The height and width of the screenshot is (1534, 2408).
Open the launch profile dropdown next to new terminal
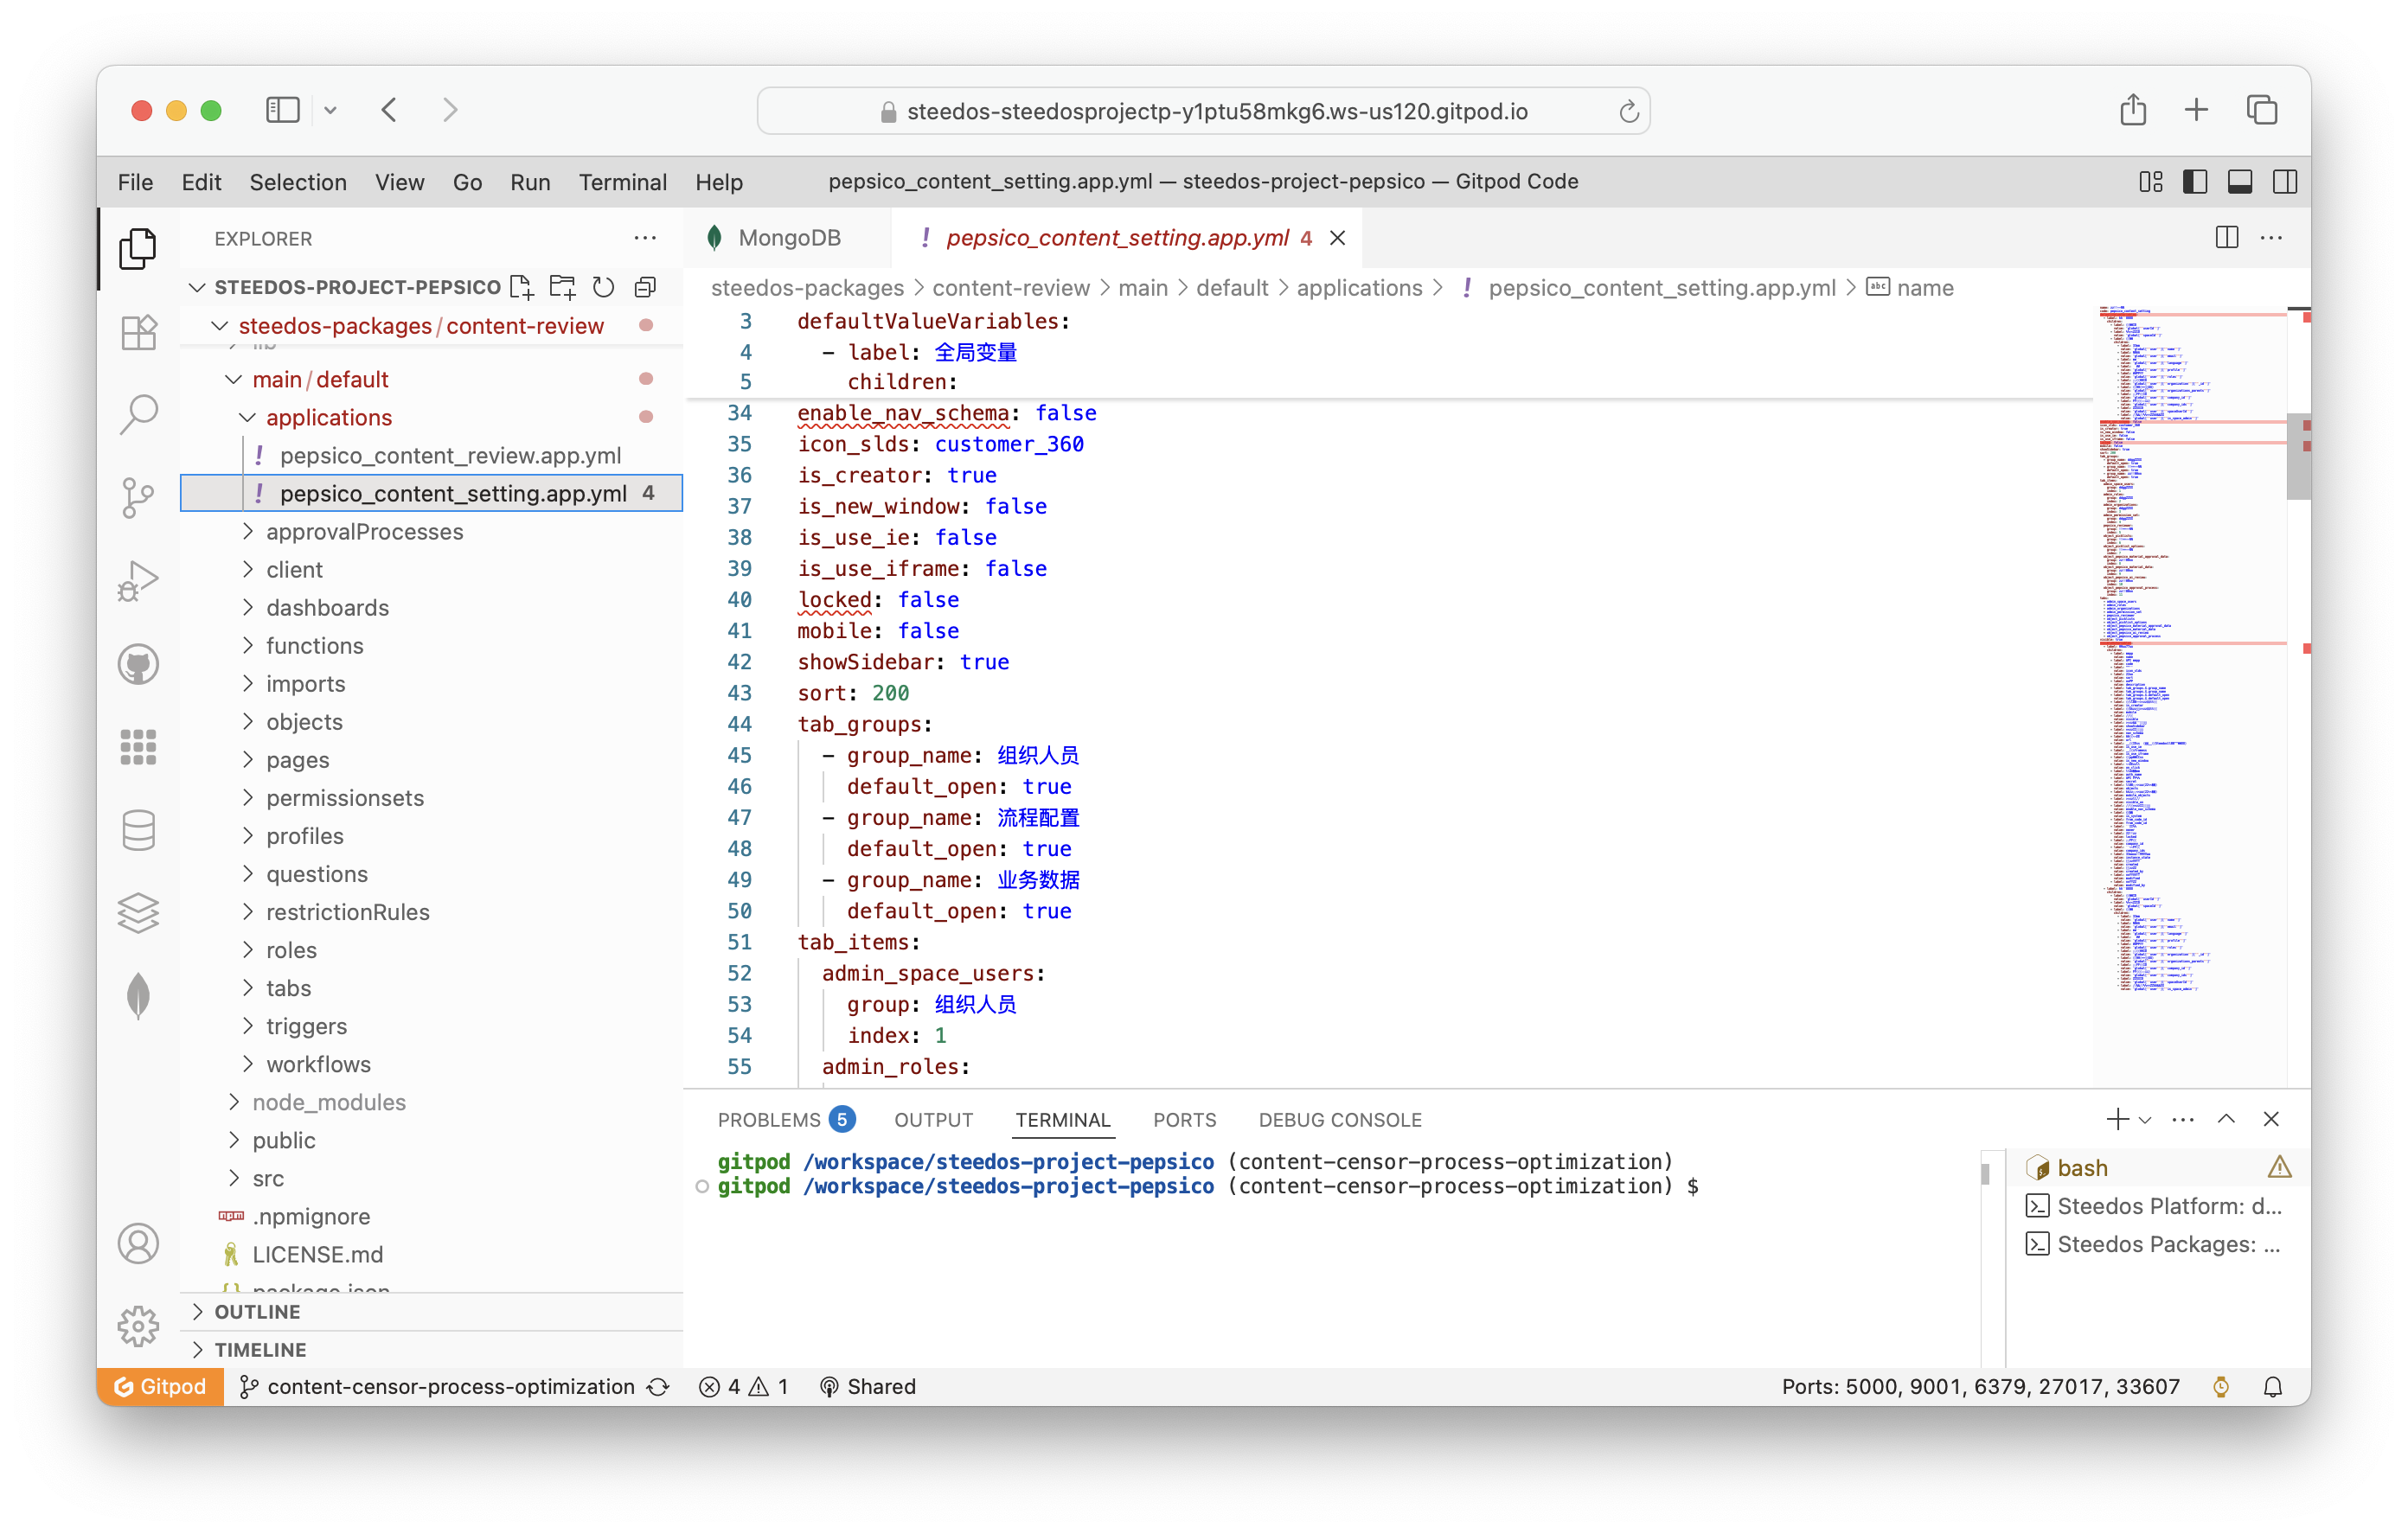[x=2145, y=1120]
